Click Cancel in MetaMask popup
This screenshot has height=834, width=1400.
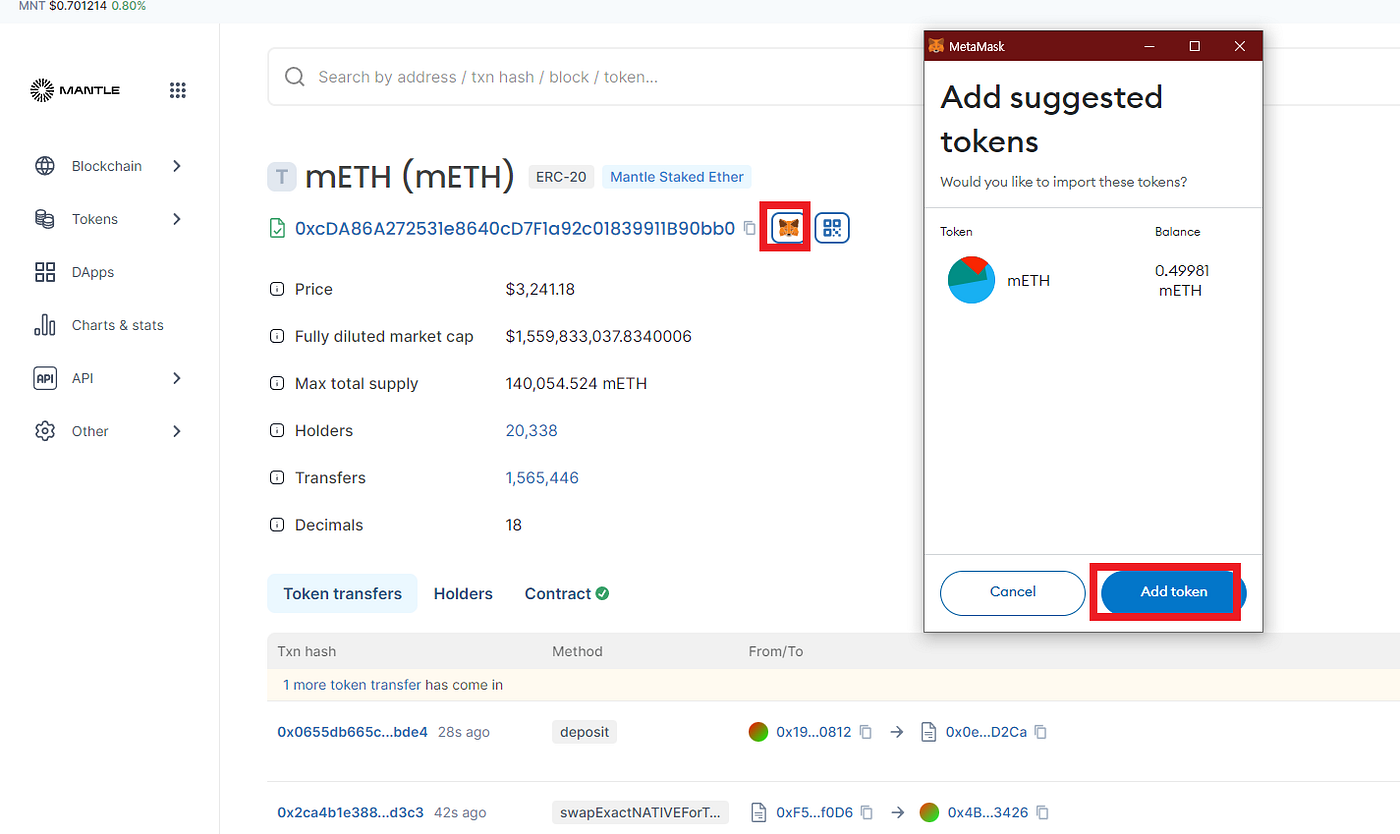coord(1012,592)
